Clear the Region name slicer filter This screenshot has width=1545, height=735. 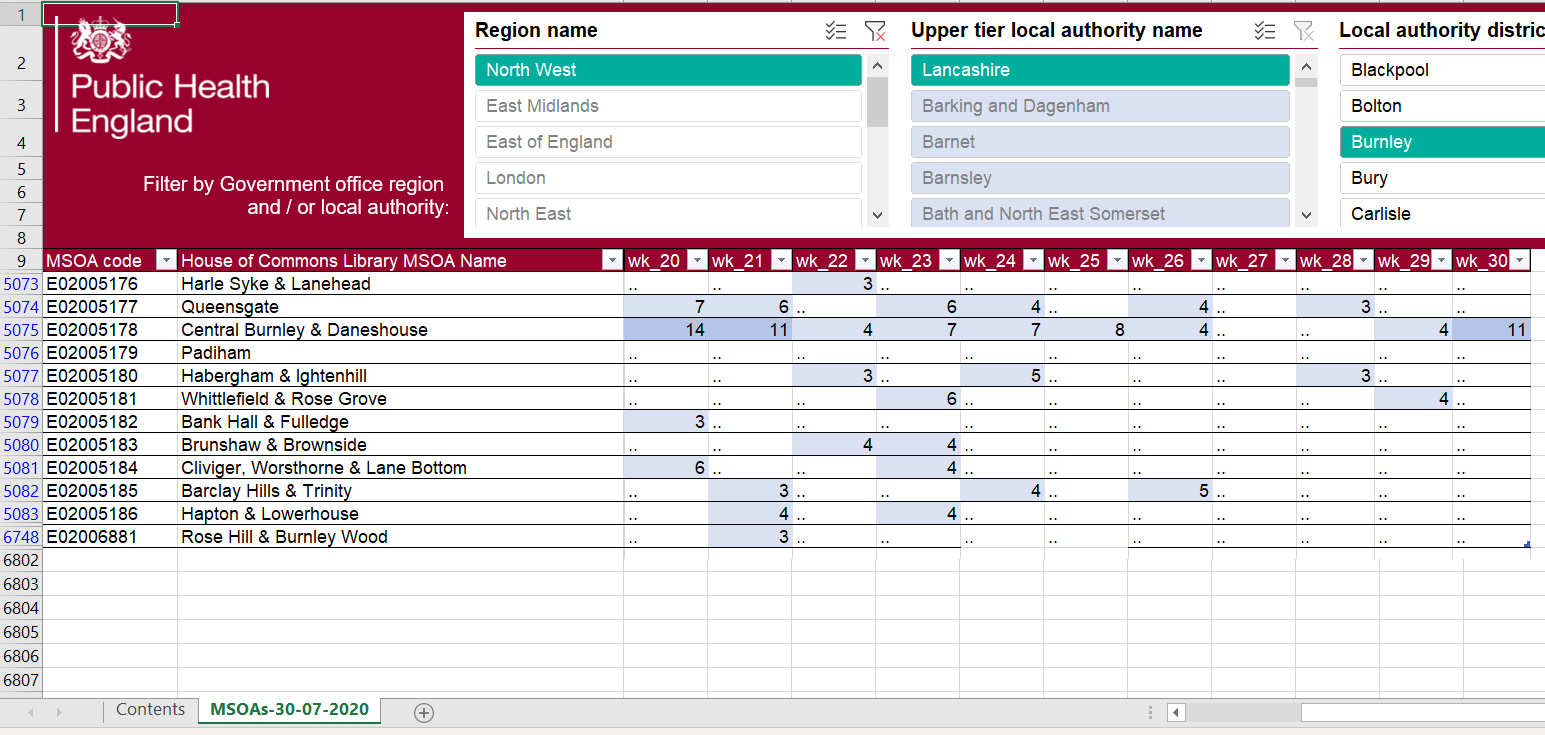(x=875, y=31)
